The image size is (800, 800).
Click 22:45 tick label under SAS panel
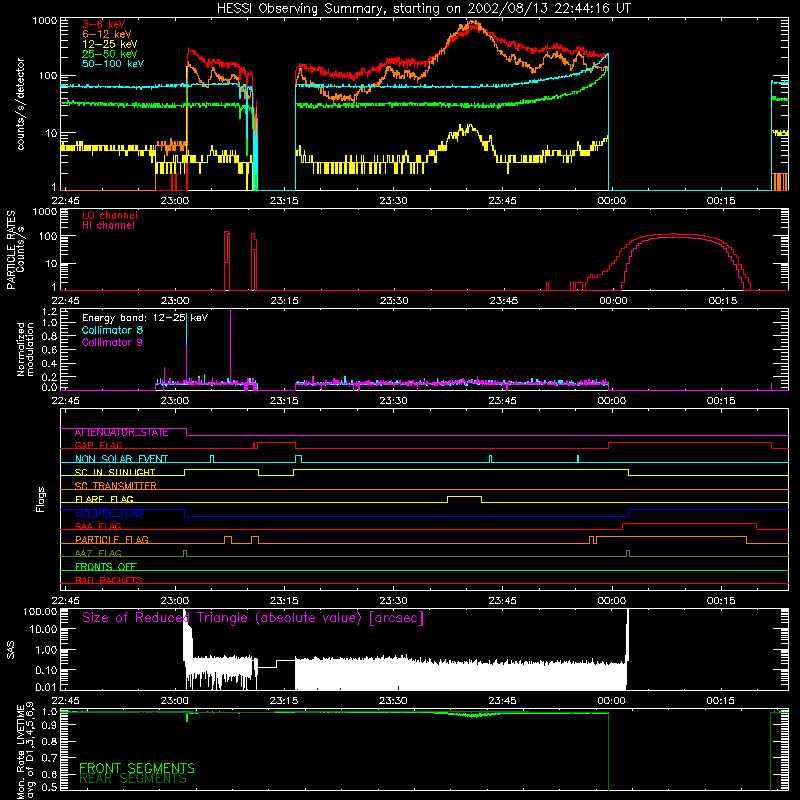(x=65, y=701)
